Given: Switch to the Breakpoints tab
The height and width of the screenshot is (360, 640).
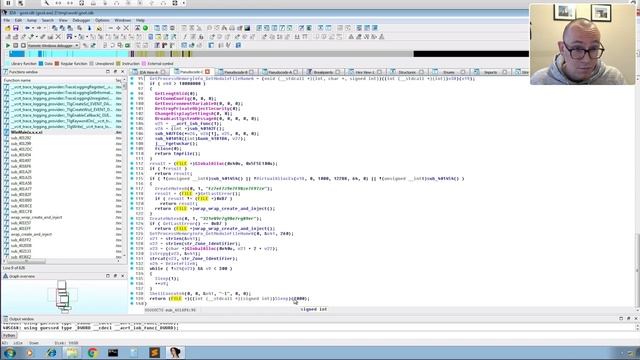Looking at the screenshot, I should [323, 72].
